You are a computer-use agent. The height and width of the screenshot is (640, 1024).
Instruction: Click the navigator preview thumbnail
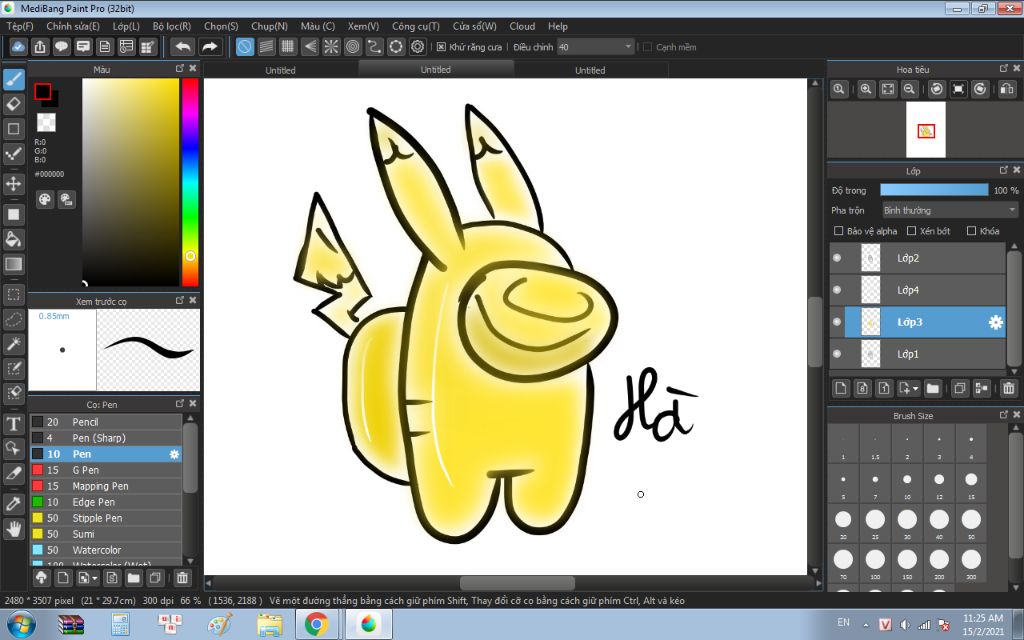(925, 130)
